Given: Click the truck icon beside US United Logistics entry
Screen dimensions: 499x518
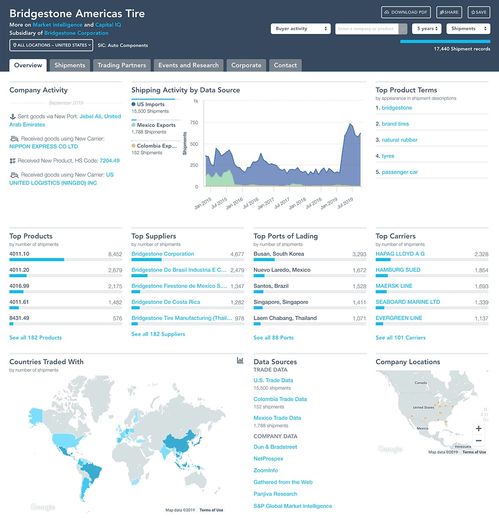Looking at the screenshot, I should pyautogui.click(x=14, y=175).
